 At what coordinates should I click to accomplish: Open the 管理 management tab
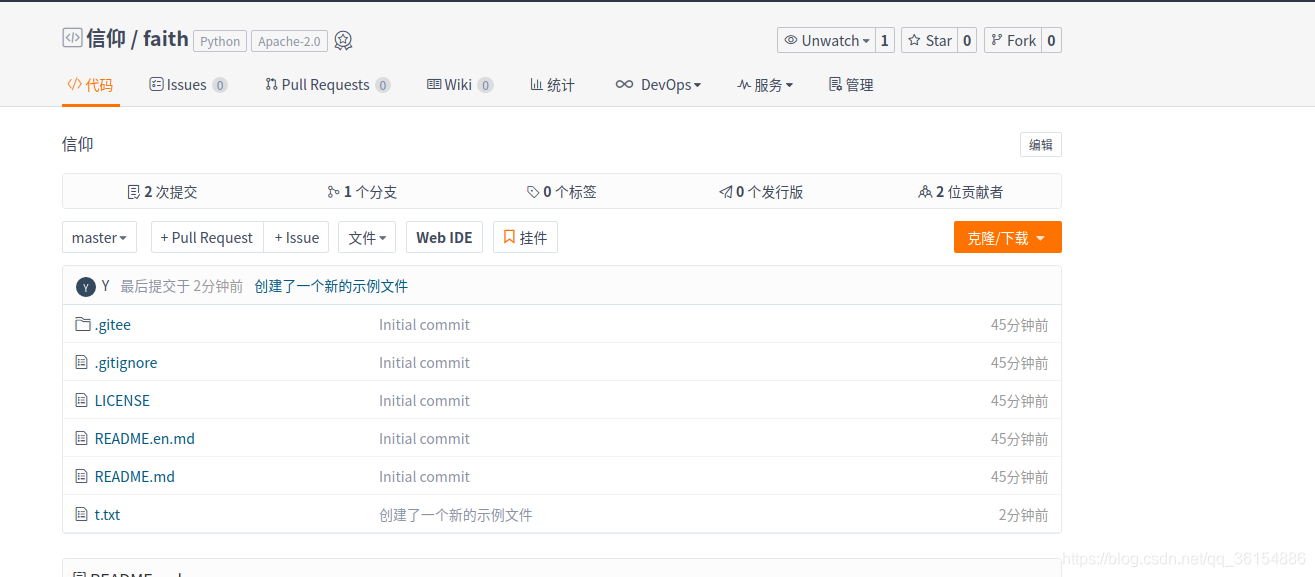(x=851, y=85)
